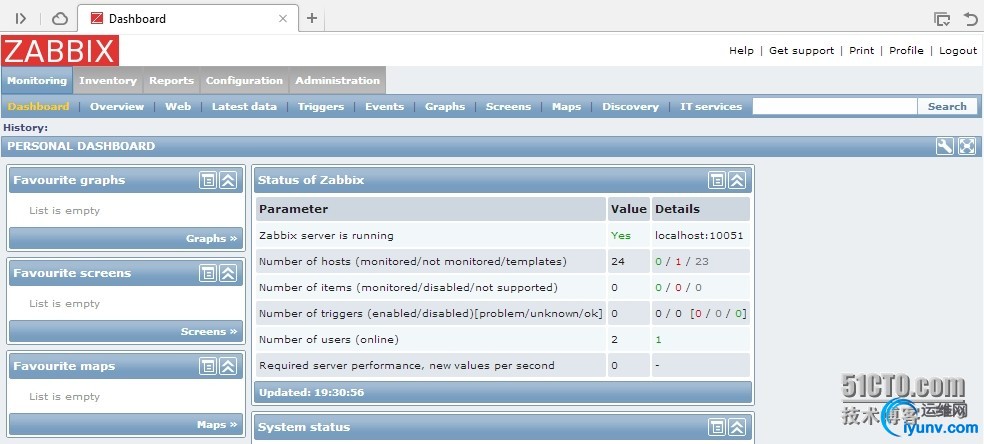Collapse the Favourite graphs widget
984x444 pixels.
pyautogui.click(x=228, y=181)
